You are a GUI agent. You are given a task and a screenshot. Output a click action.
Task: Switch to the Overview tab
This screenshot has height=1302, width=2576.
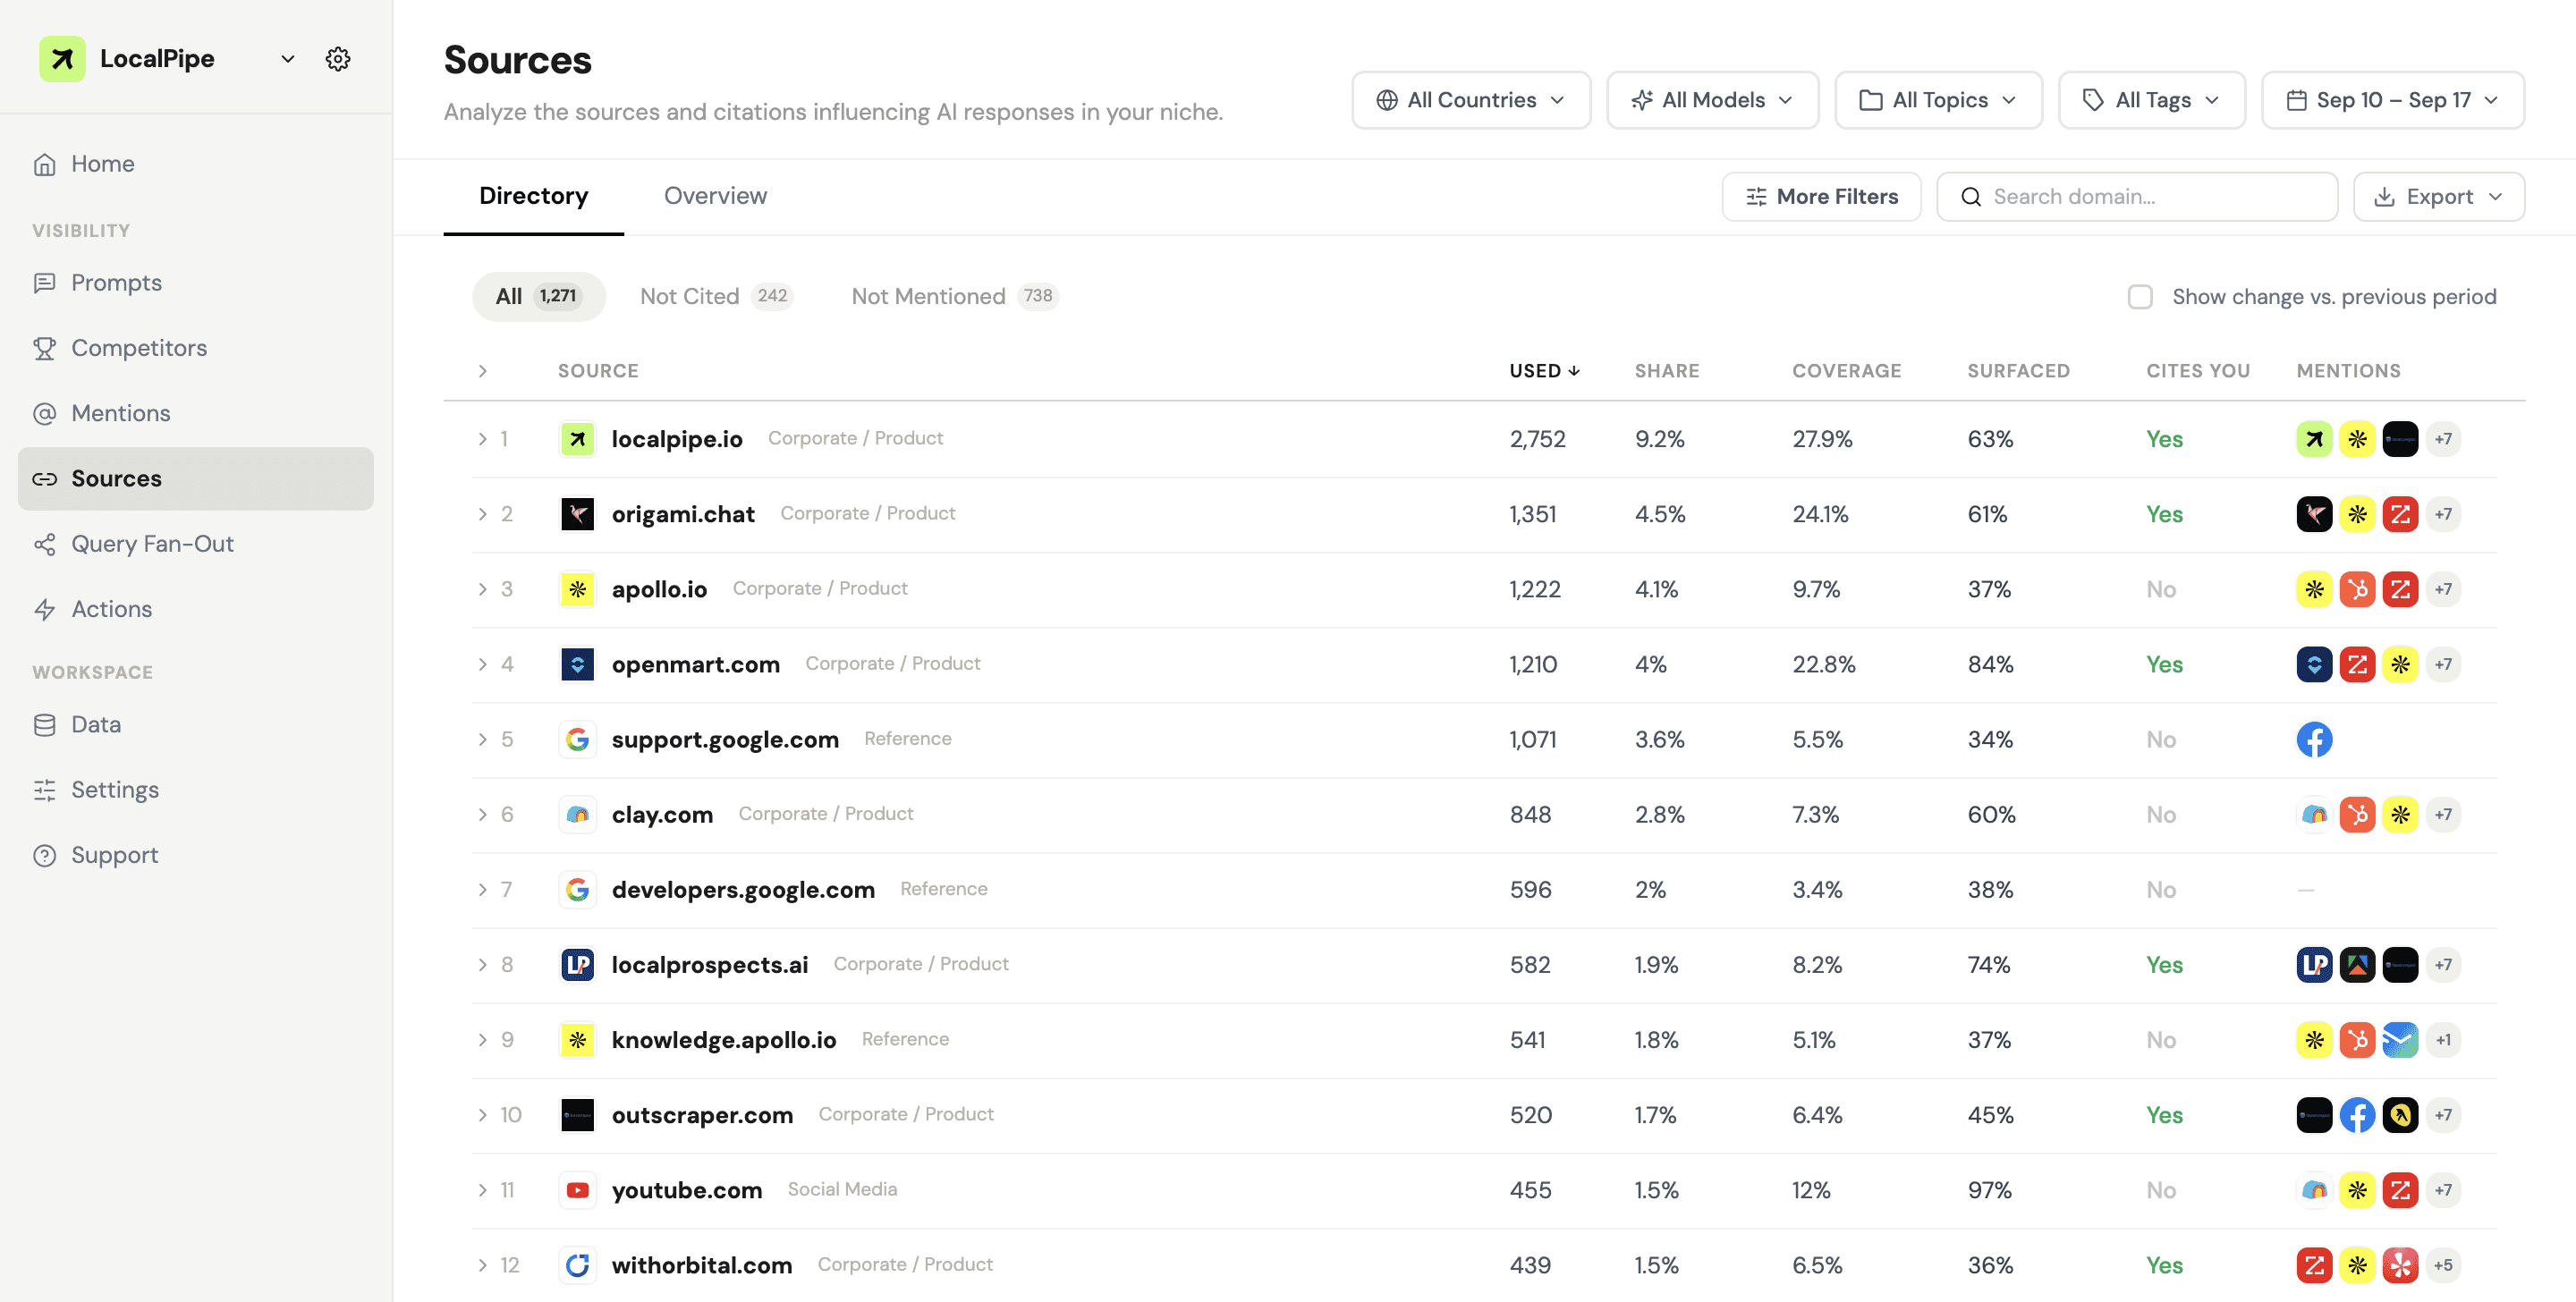[x=715, y=196]
